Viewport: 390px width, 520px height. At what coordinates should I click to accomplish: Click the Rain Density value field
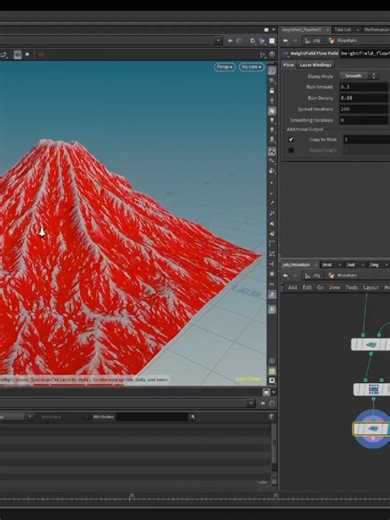(x=364, y=98)
